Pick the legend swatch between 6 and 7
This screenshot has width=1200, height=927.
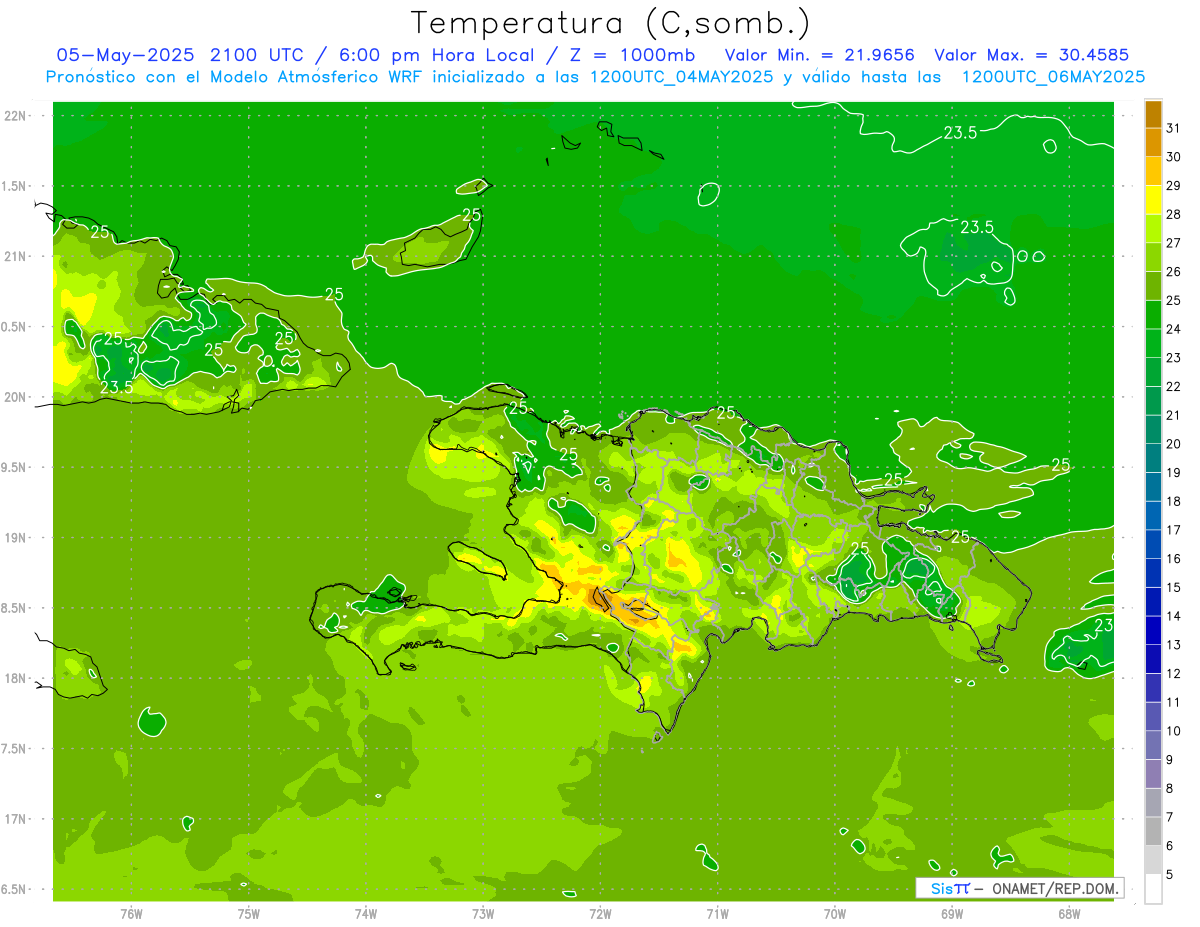[1153, 831]
